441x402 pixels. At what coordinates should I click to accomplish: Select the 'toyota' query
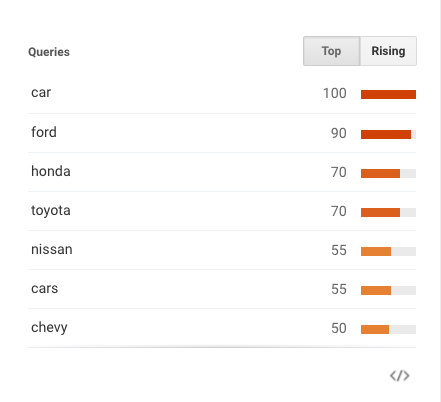coord(51,211)
